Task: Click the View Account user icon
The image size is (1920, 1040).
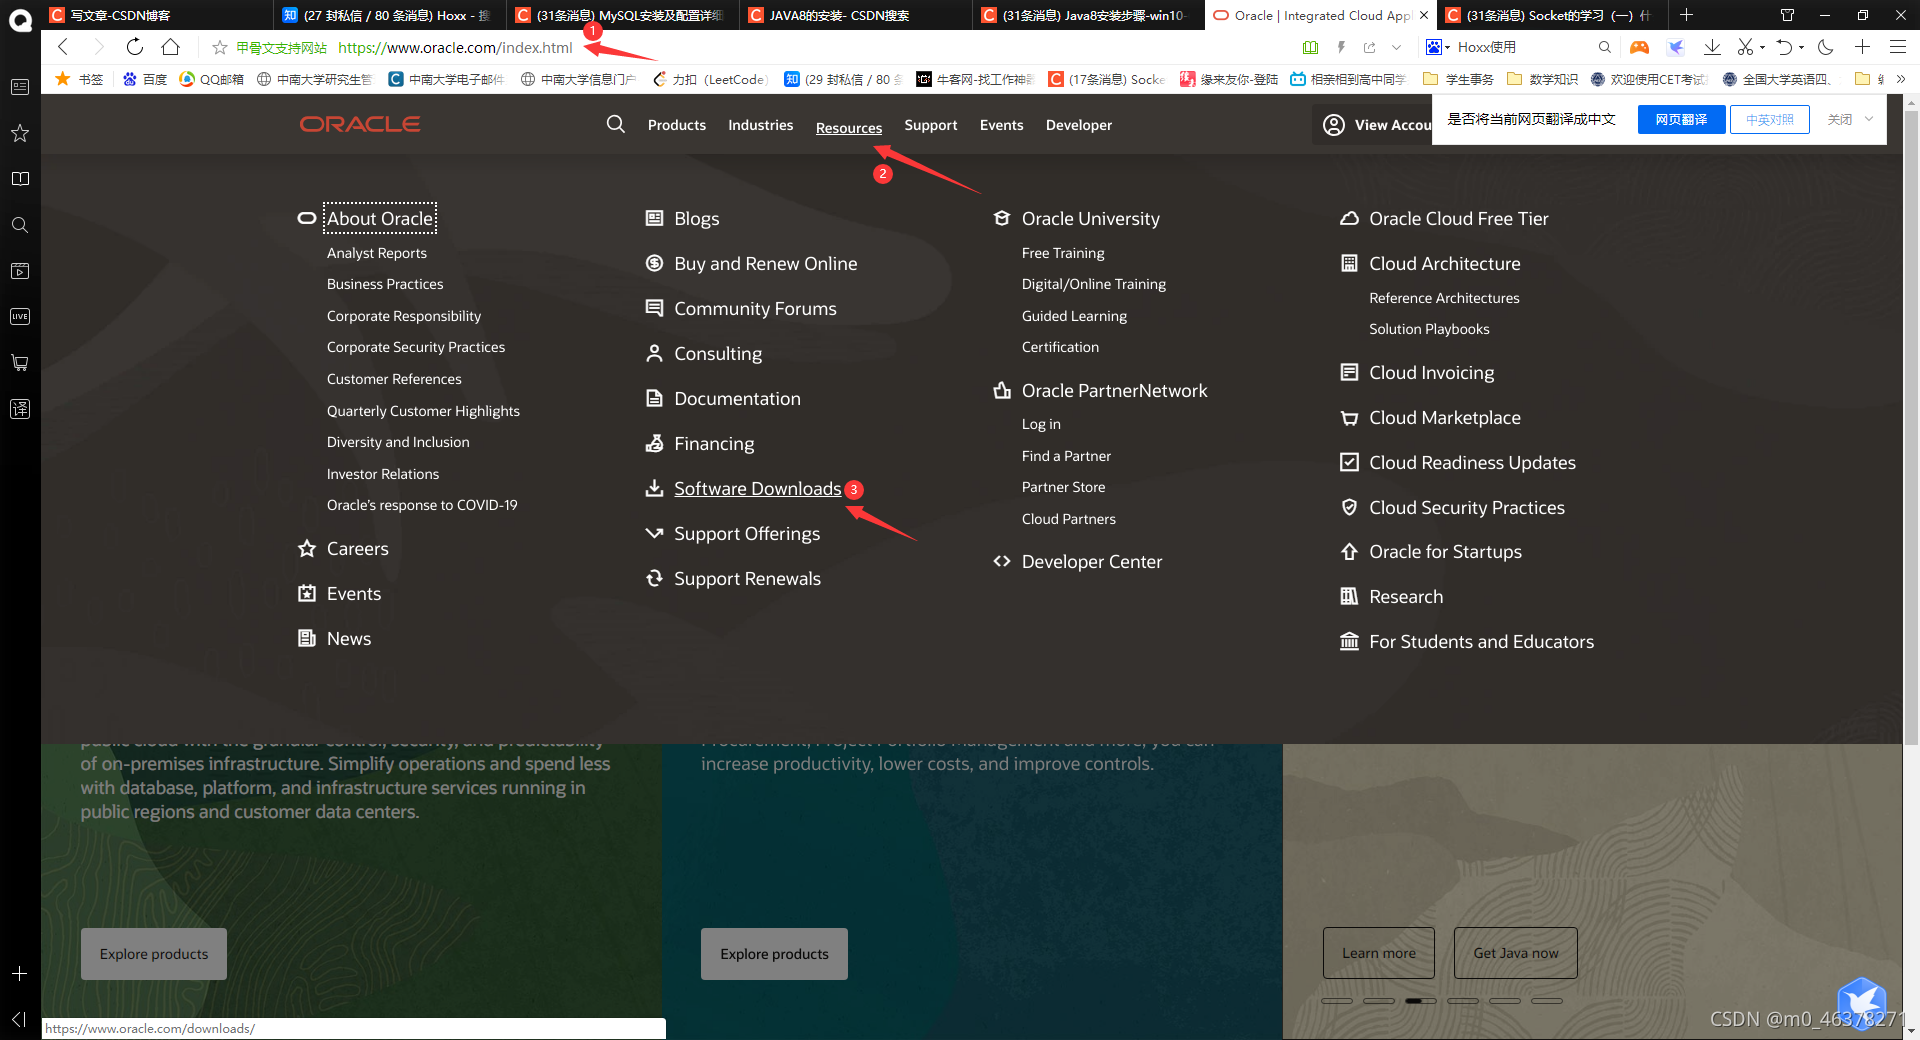Action: point(1333,125)
